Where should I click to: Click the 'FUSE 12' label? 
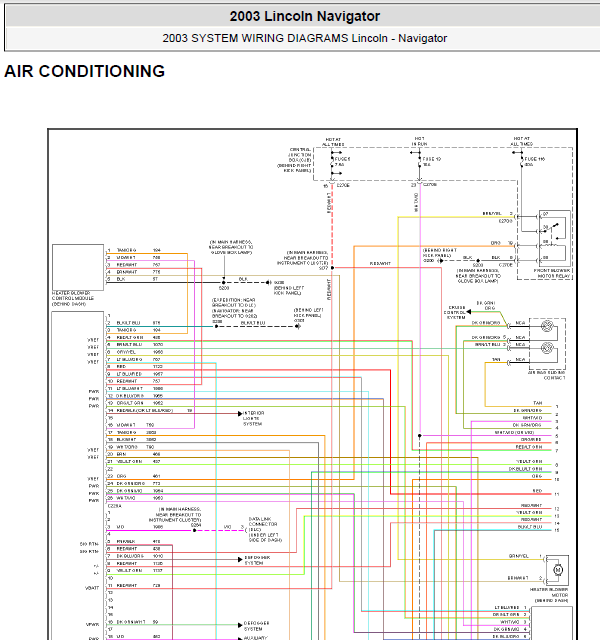point(431,159)
